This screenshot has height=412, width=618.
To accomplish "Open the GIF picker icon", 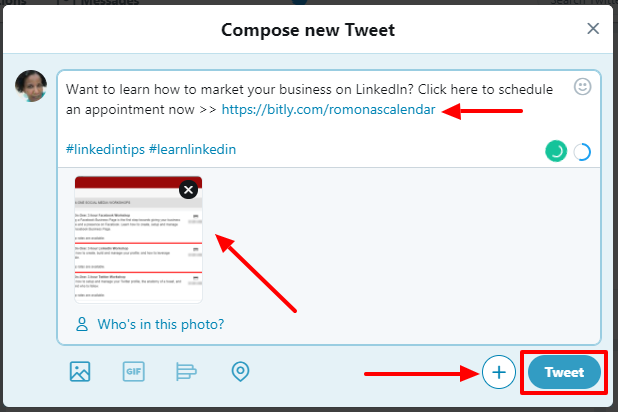I will [134, 371].
